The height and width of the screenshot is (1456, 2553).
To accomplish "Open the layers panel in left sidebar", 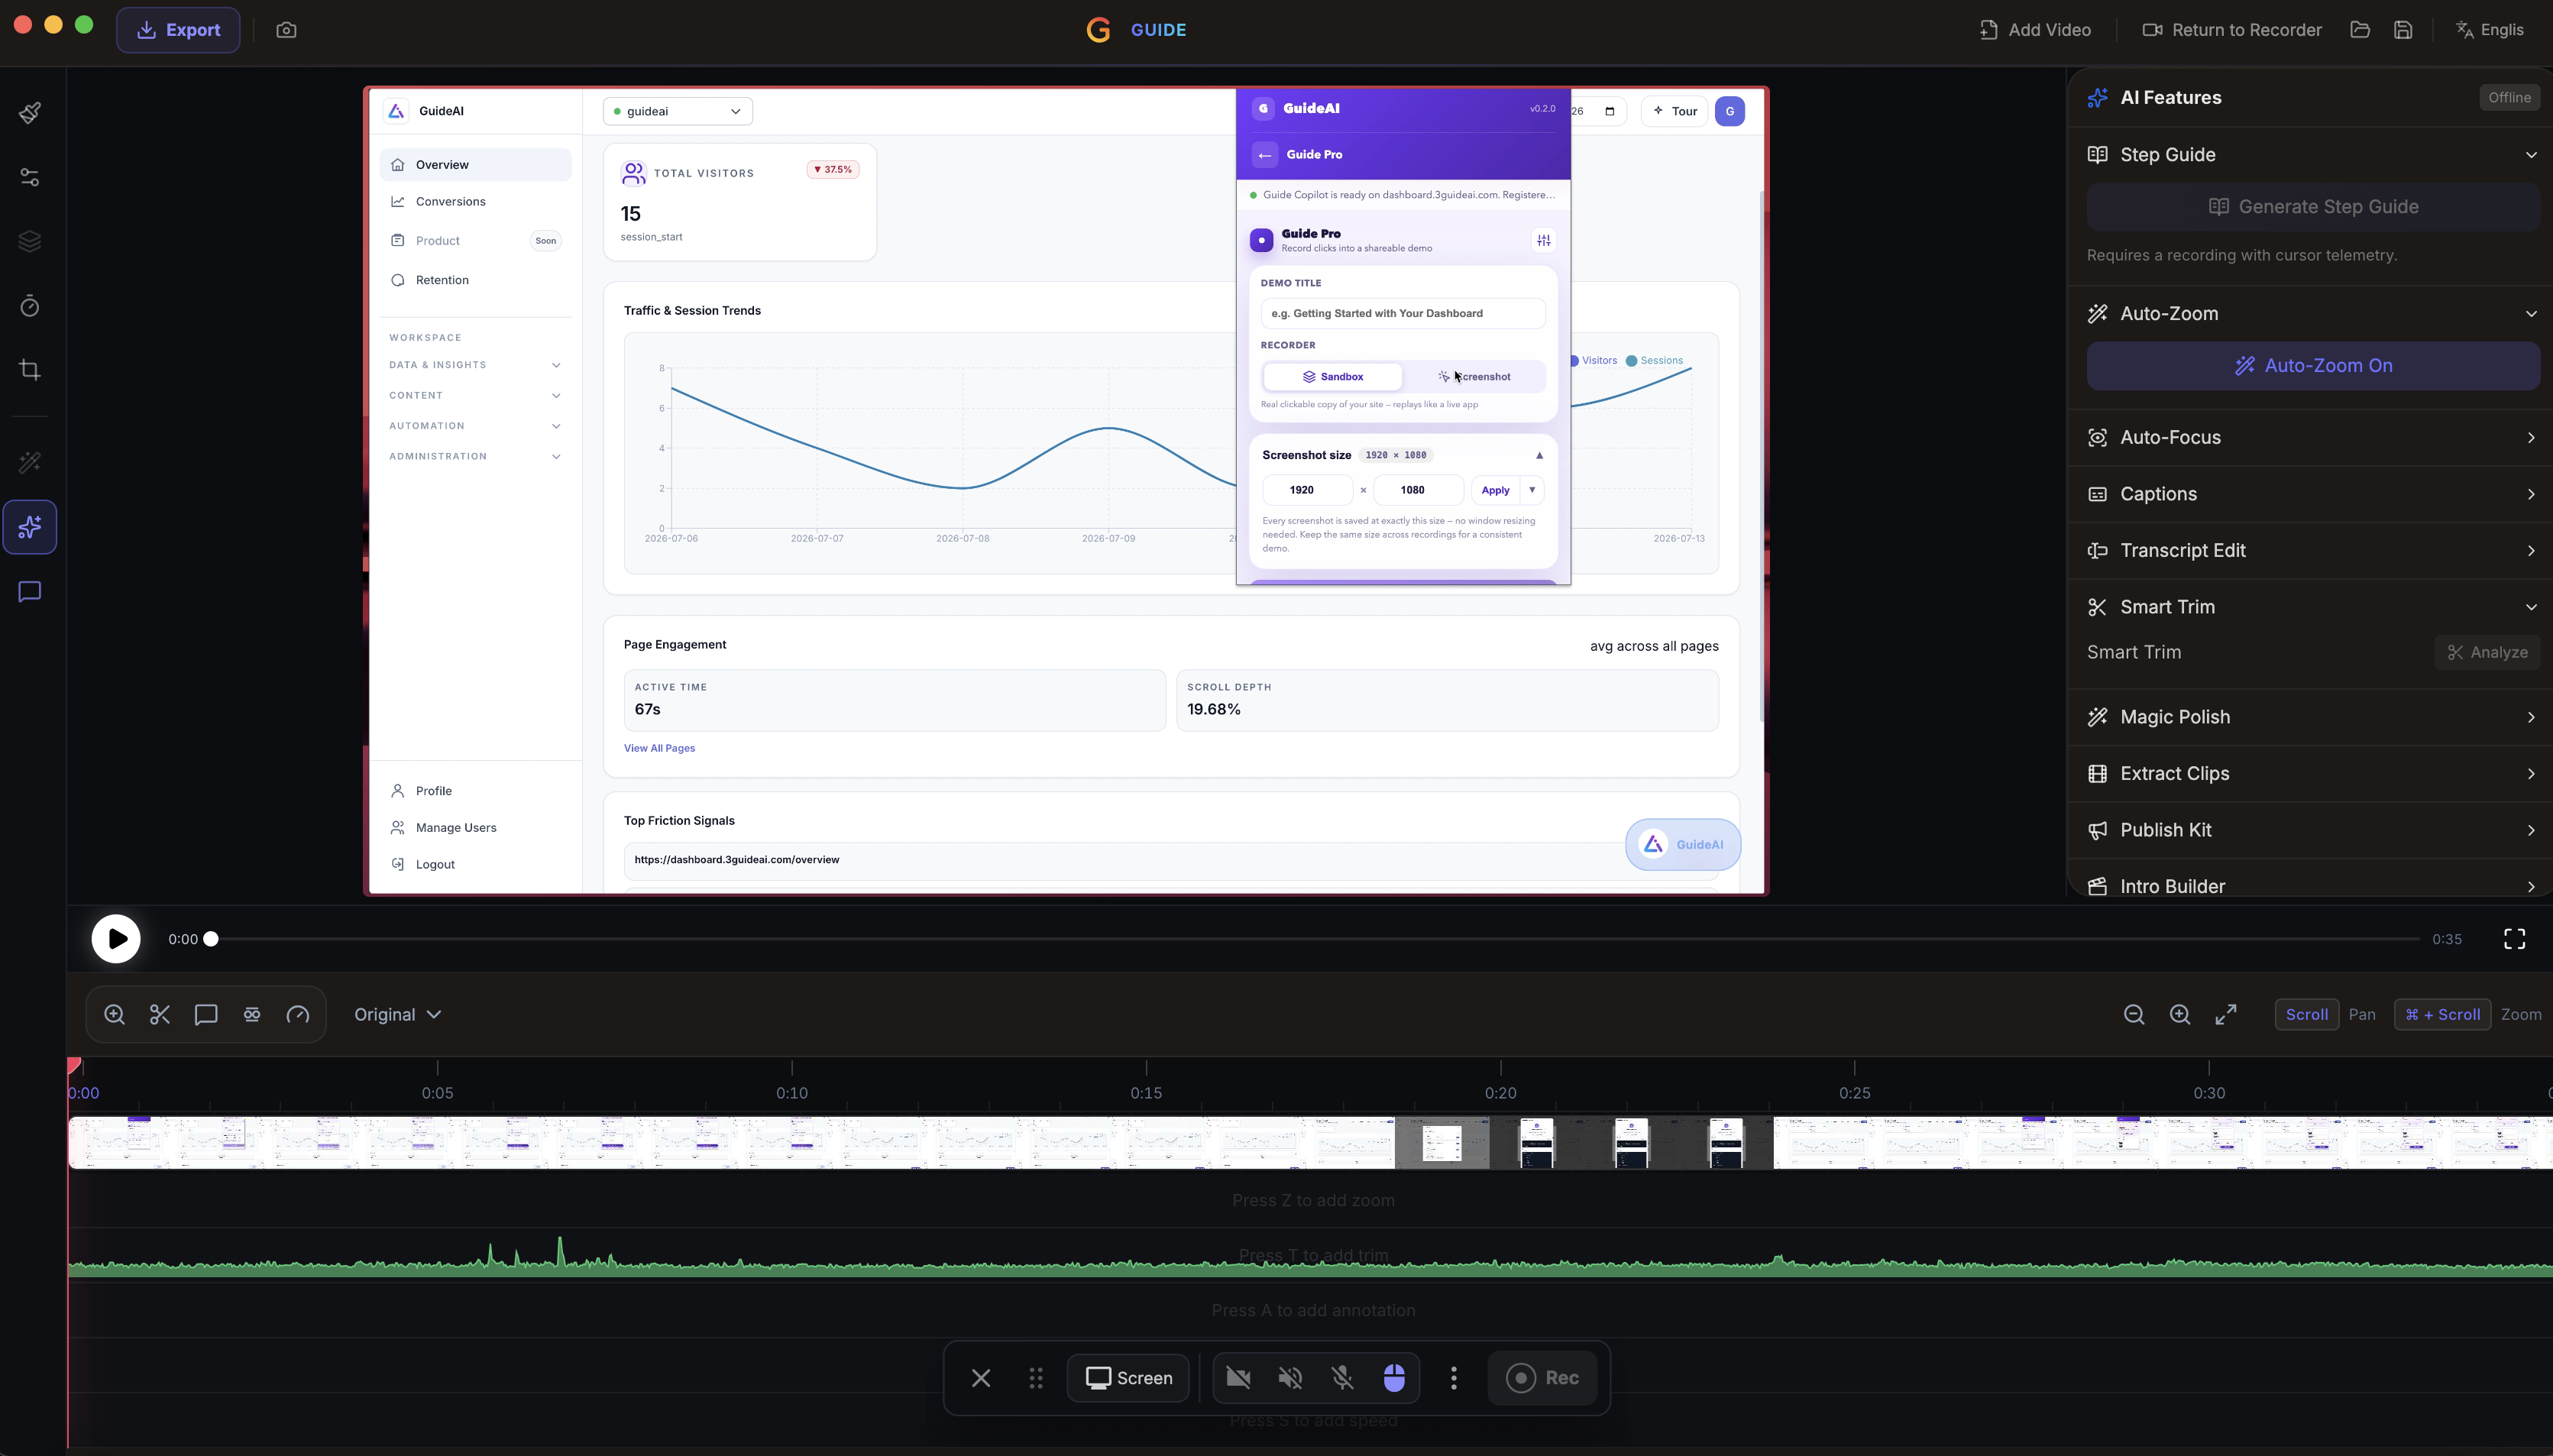I will point(30,241).
